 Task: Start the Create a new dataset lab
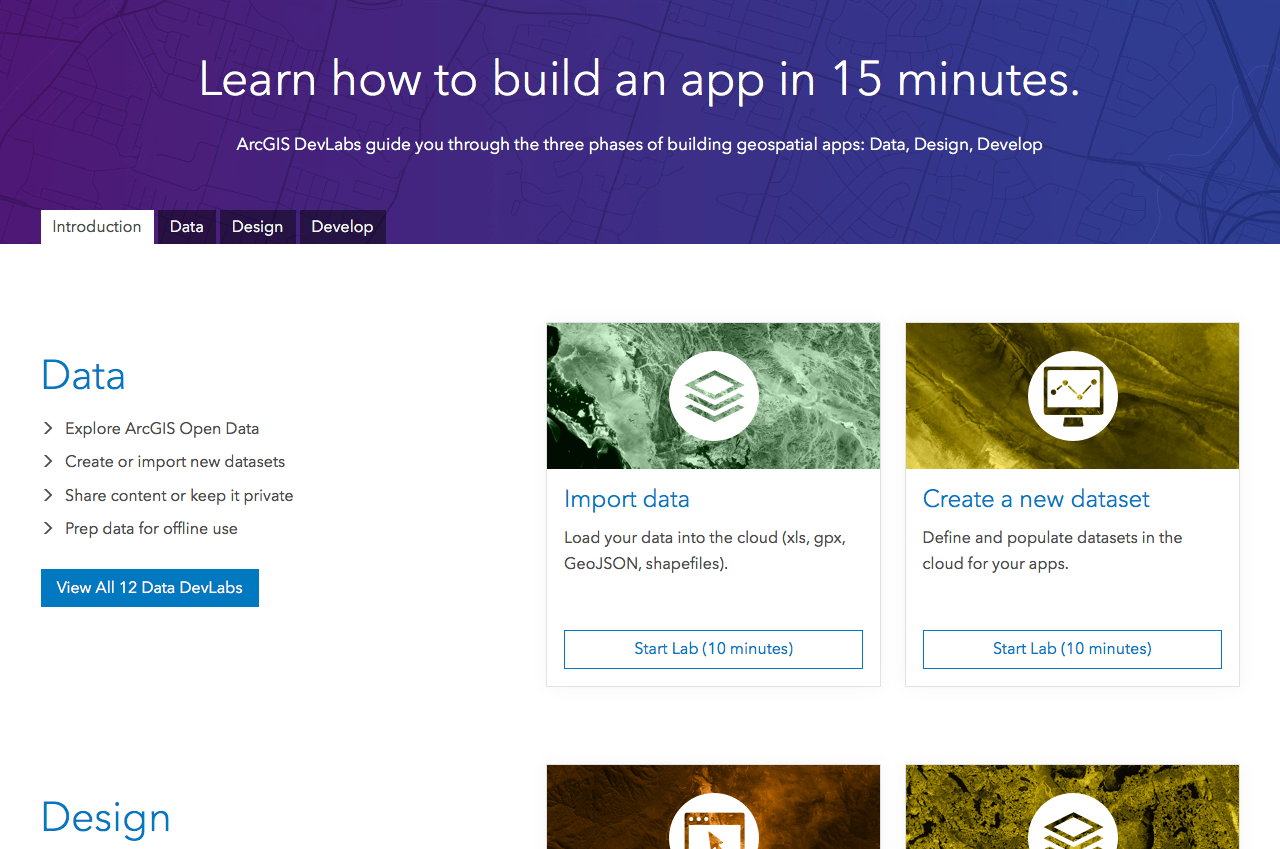[1072, 649]
